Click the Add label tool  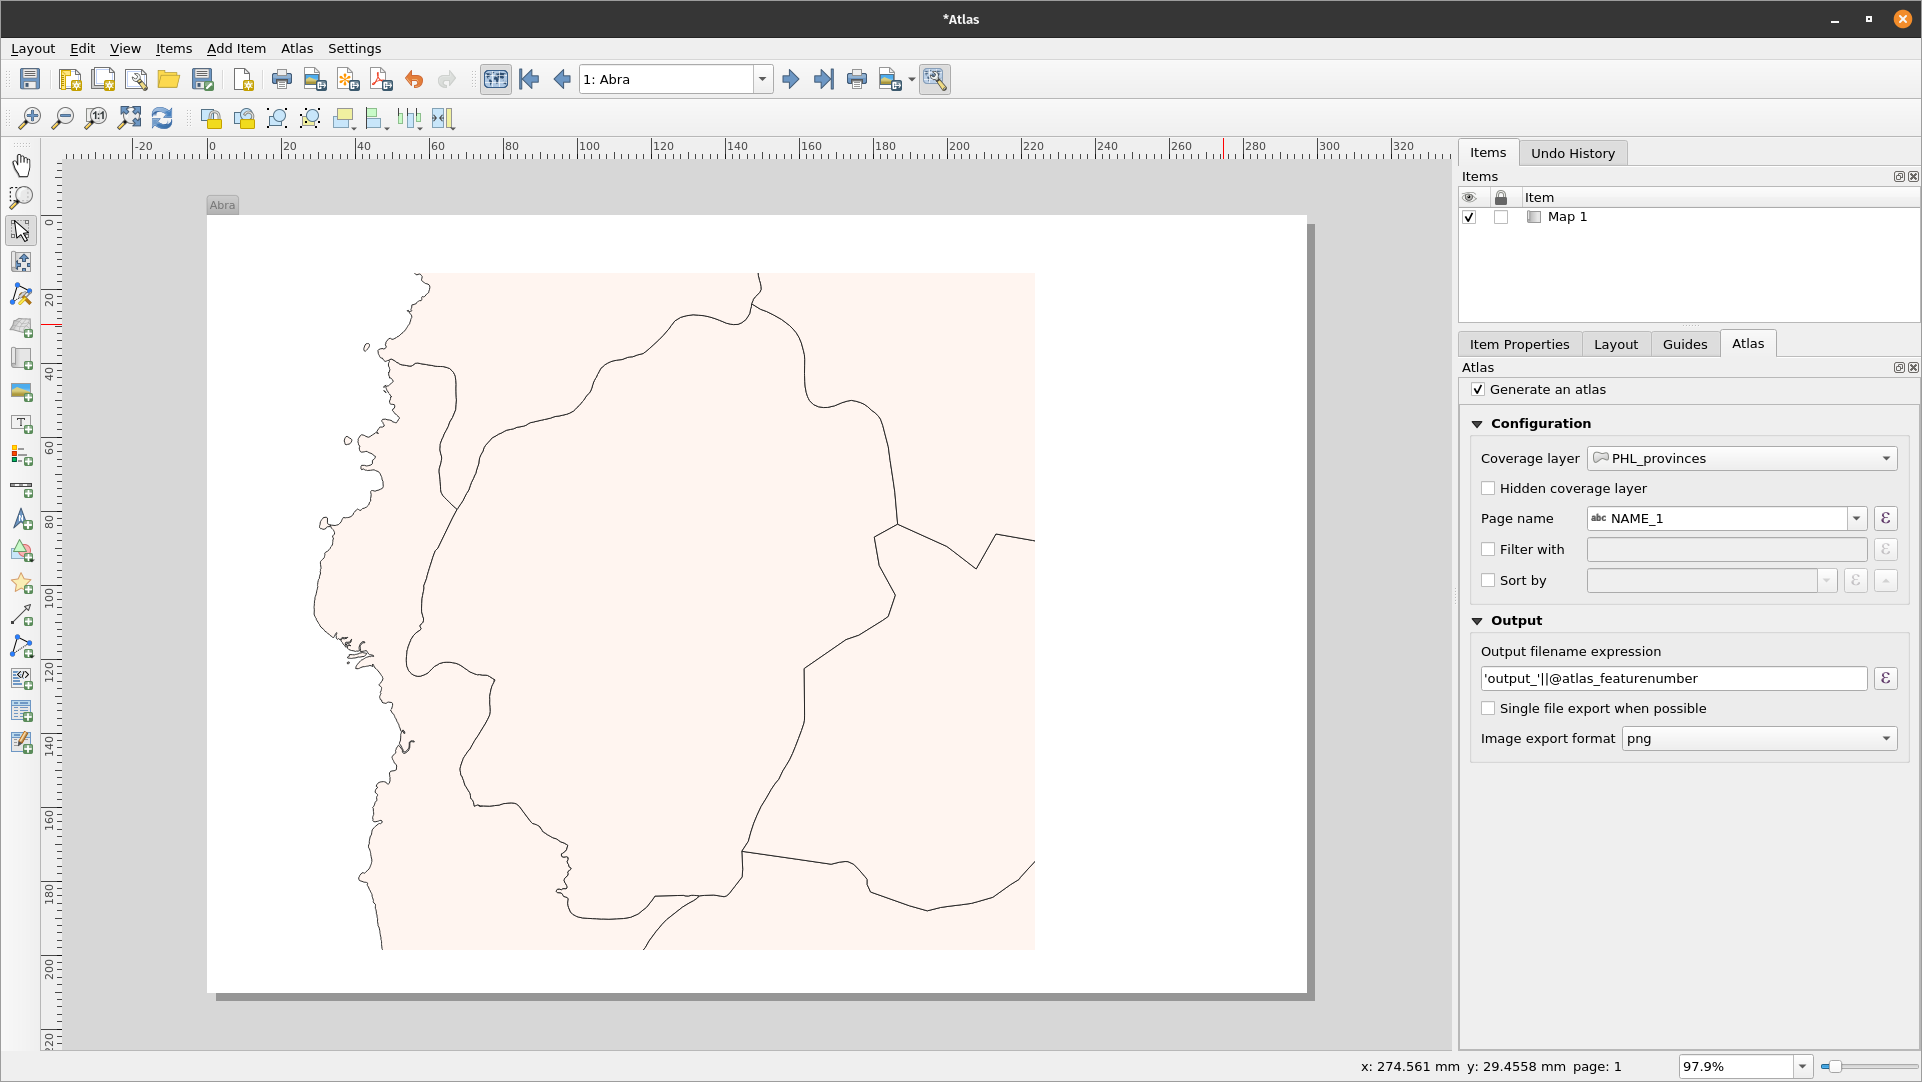(21, 424)
